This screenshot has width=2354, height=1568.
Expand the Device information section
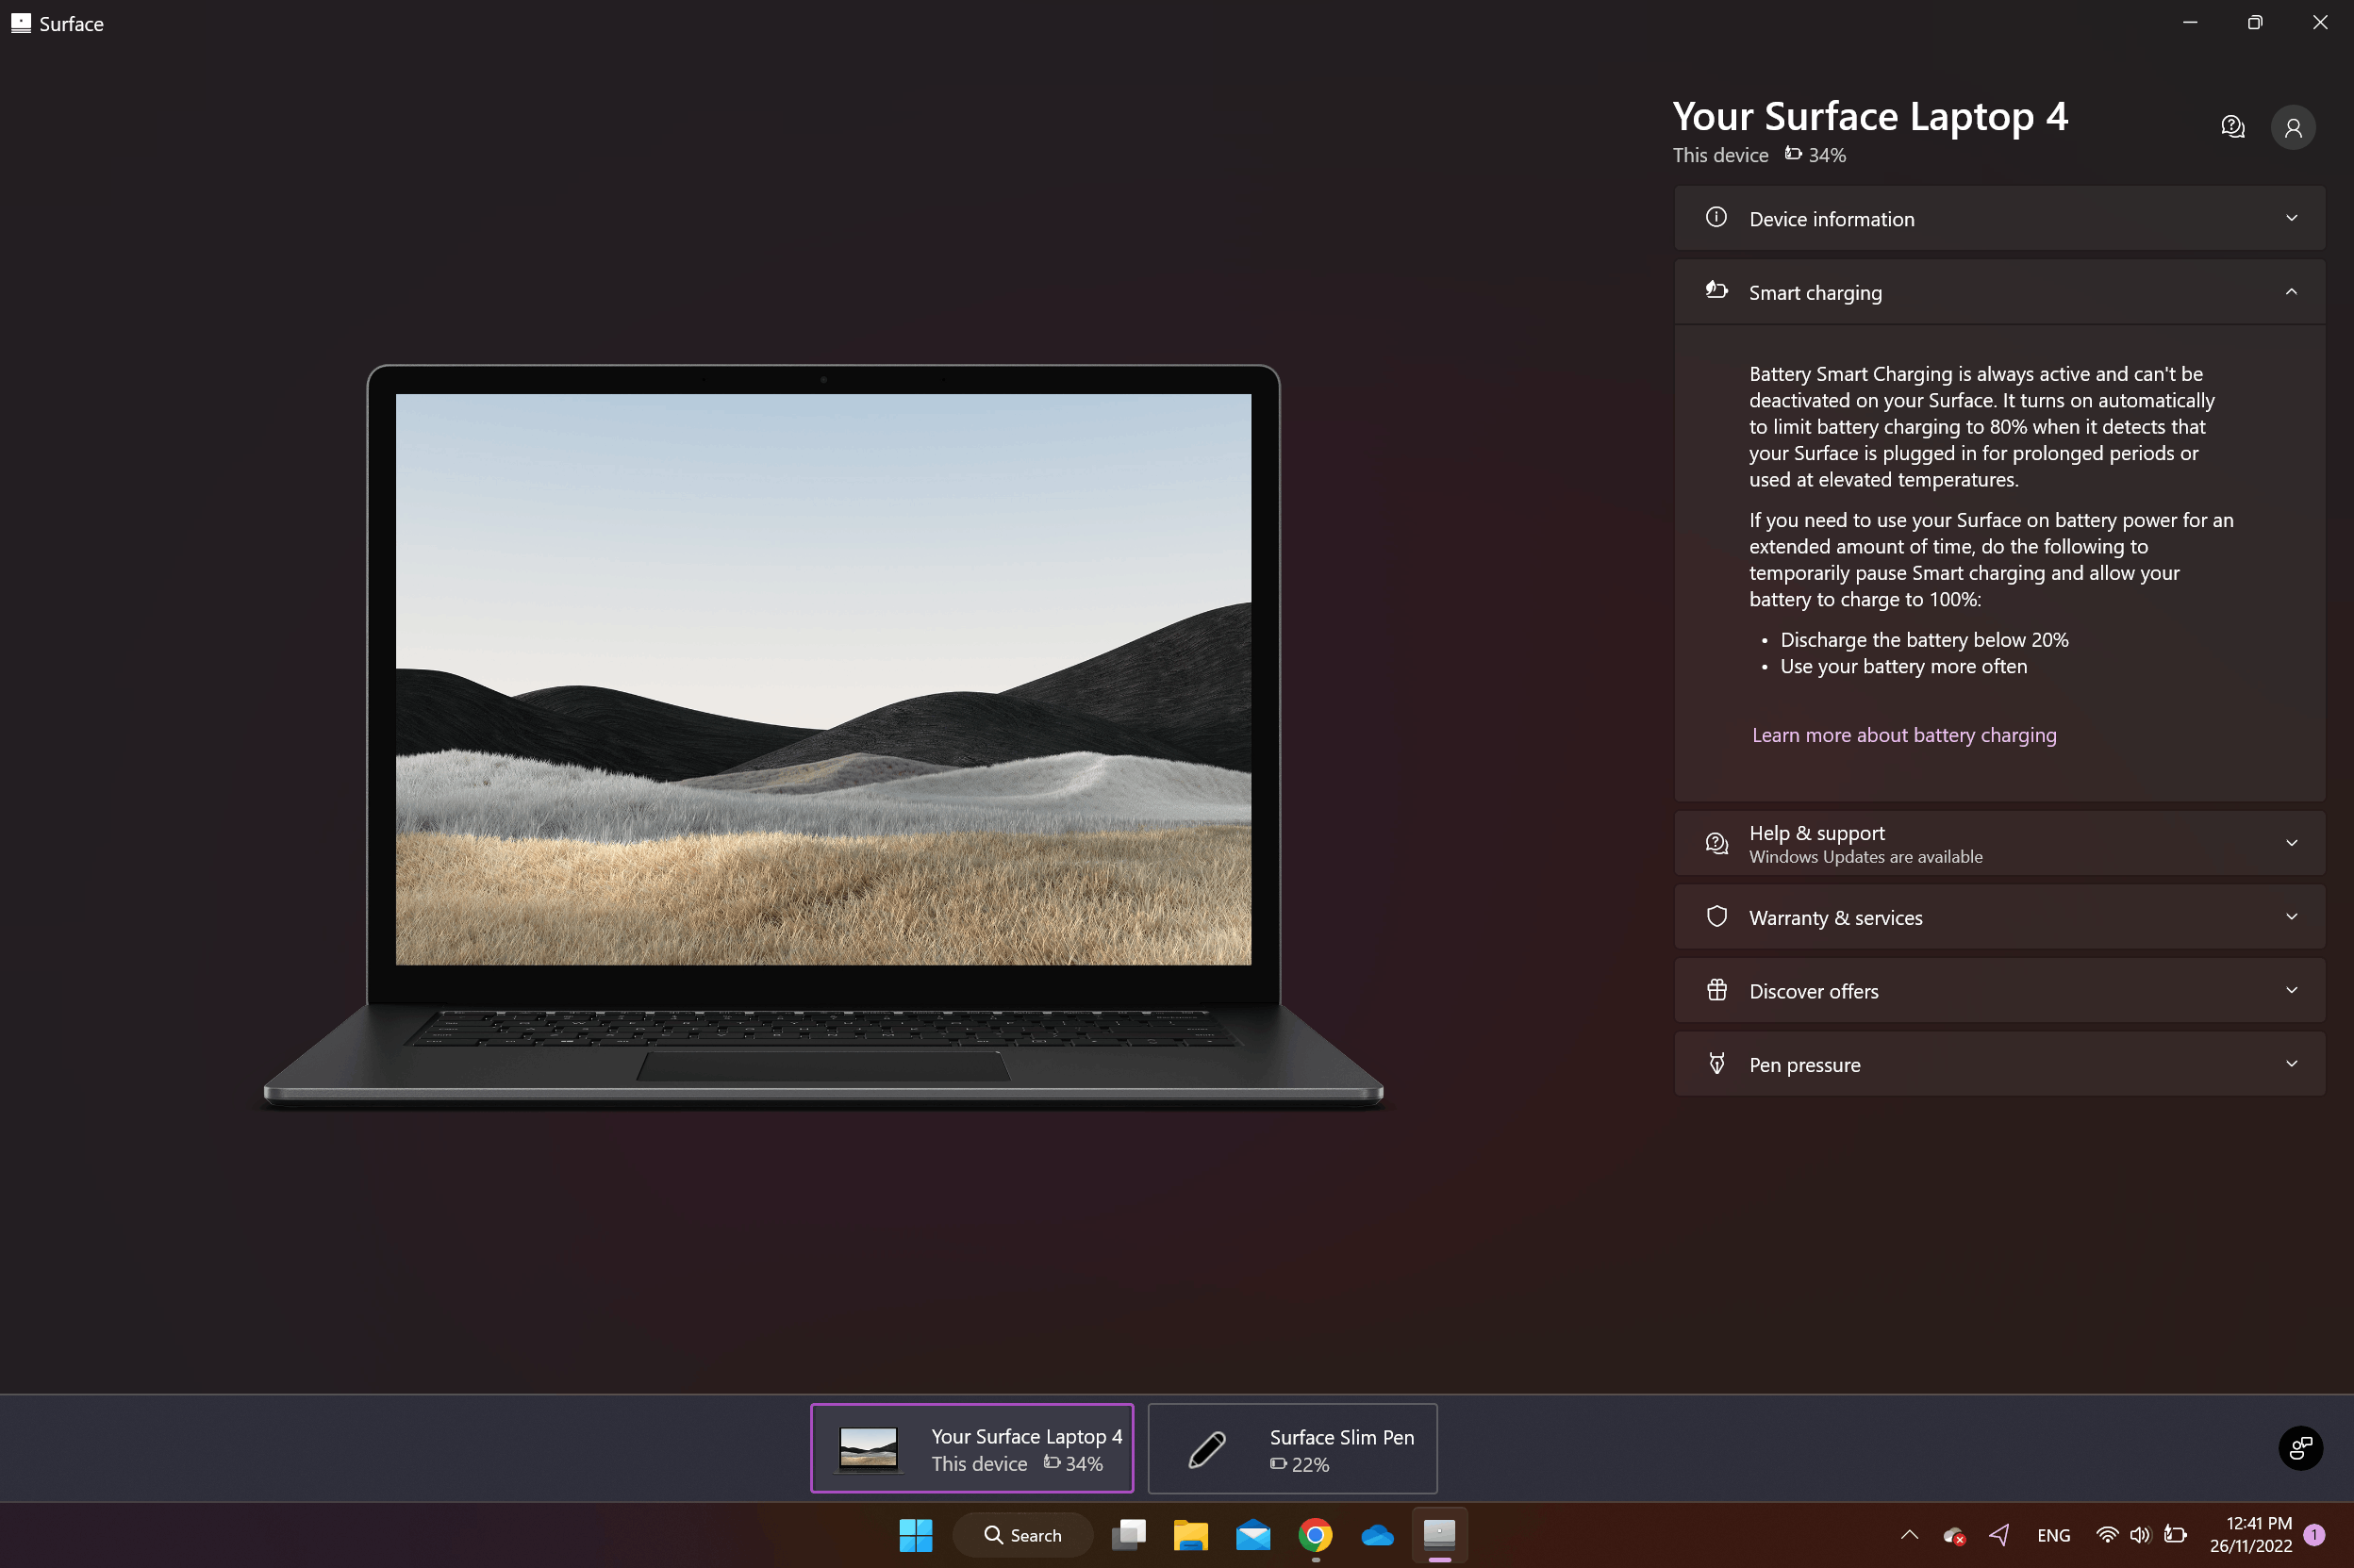[1998, 219]
